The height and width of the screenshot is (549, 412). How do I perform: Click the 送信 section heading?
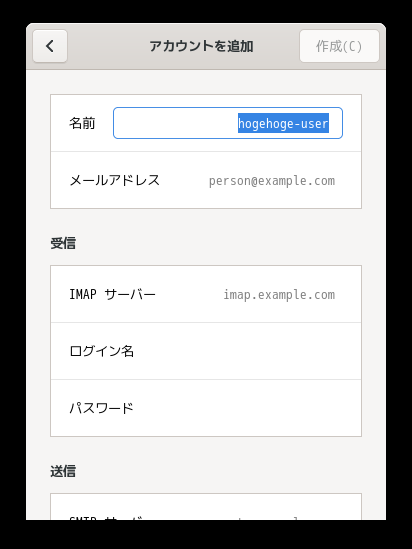(x=63, y=471)
